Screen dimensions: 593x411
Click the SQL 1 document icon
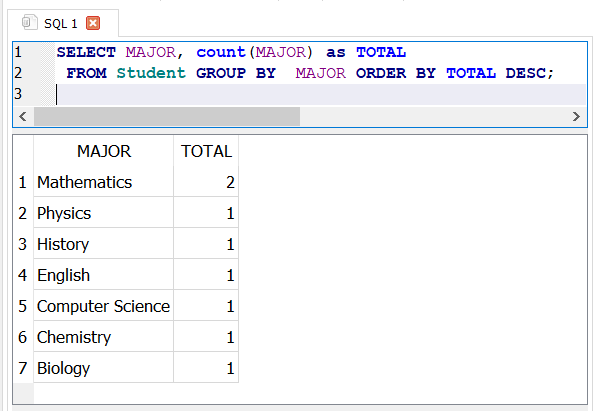(x=29, y=22)
